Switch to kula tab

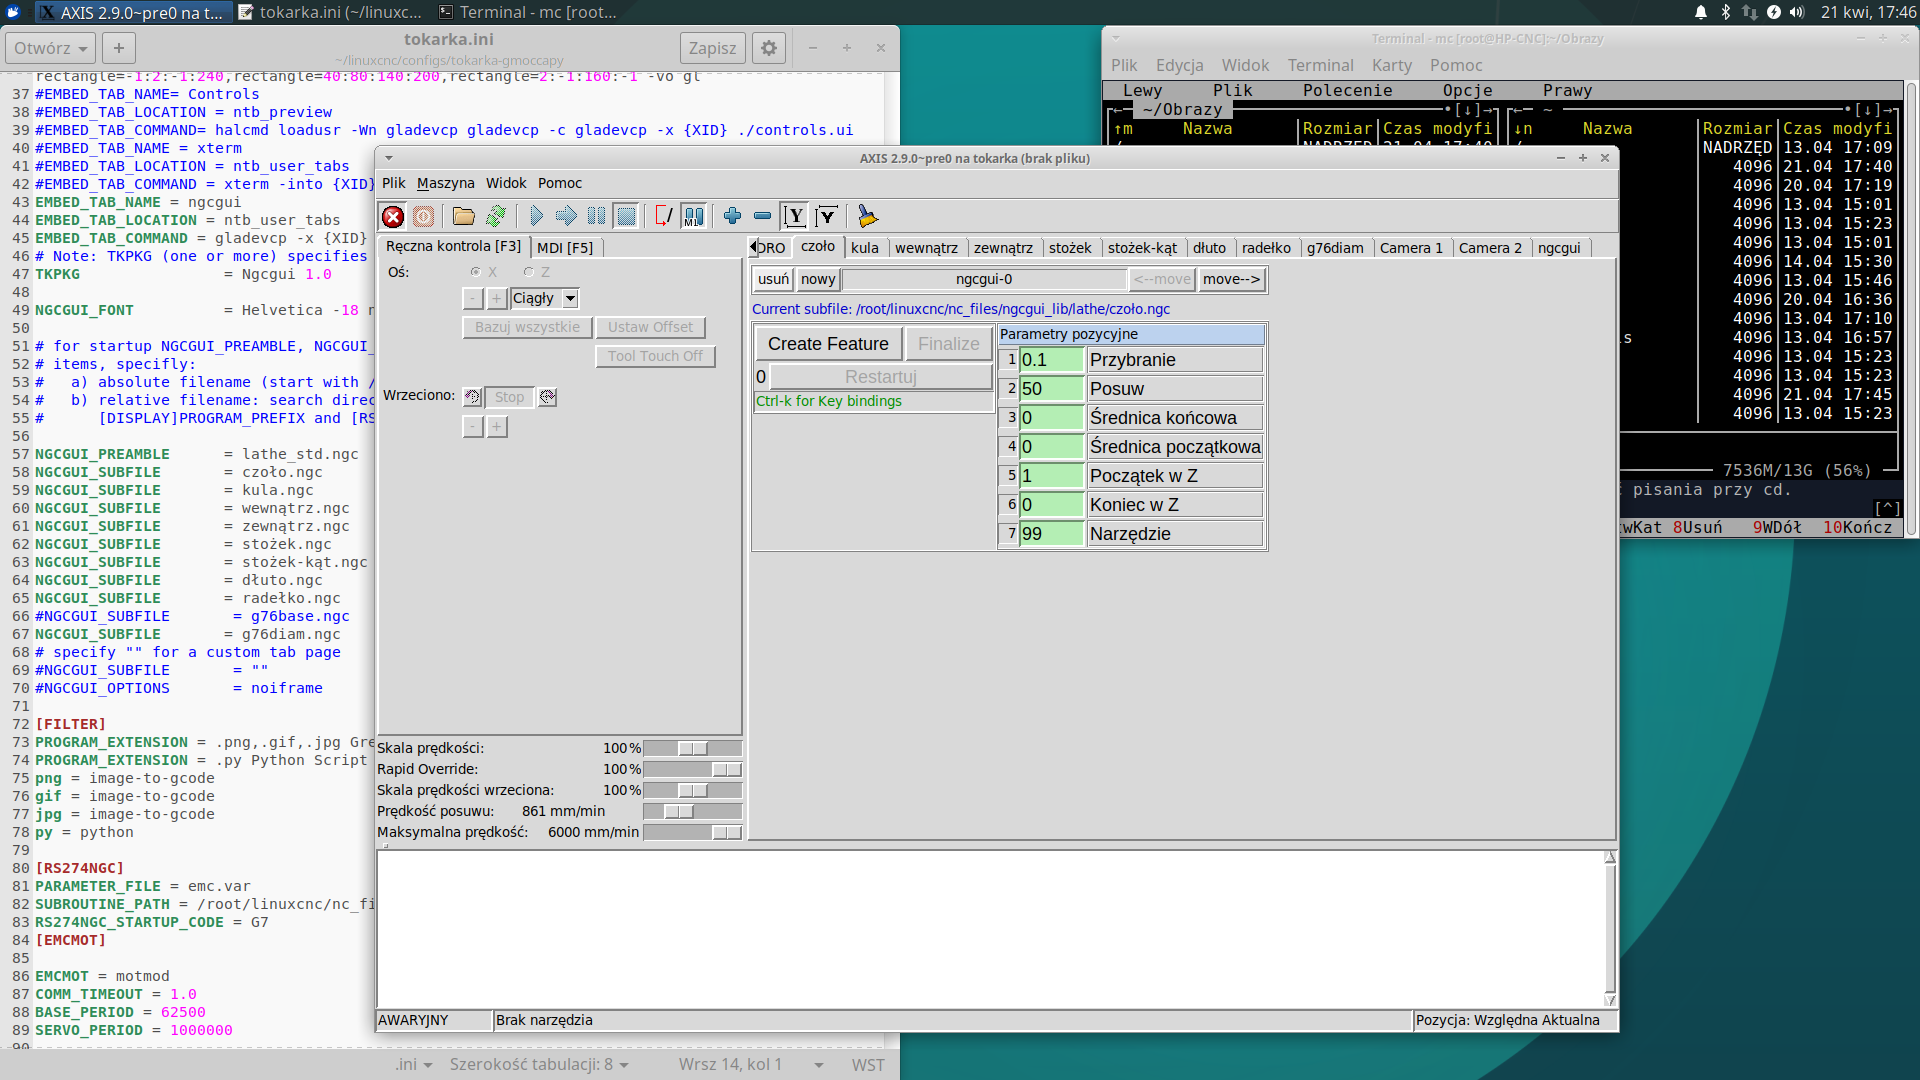(x=865, y=248)
